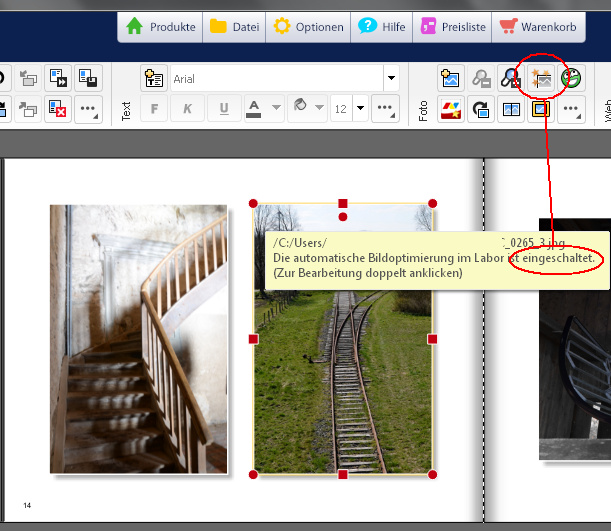Click the Optionen button
Image resolution: width=611 pixels, height=531 pixels.
click(x=309, y=27)
